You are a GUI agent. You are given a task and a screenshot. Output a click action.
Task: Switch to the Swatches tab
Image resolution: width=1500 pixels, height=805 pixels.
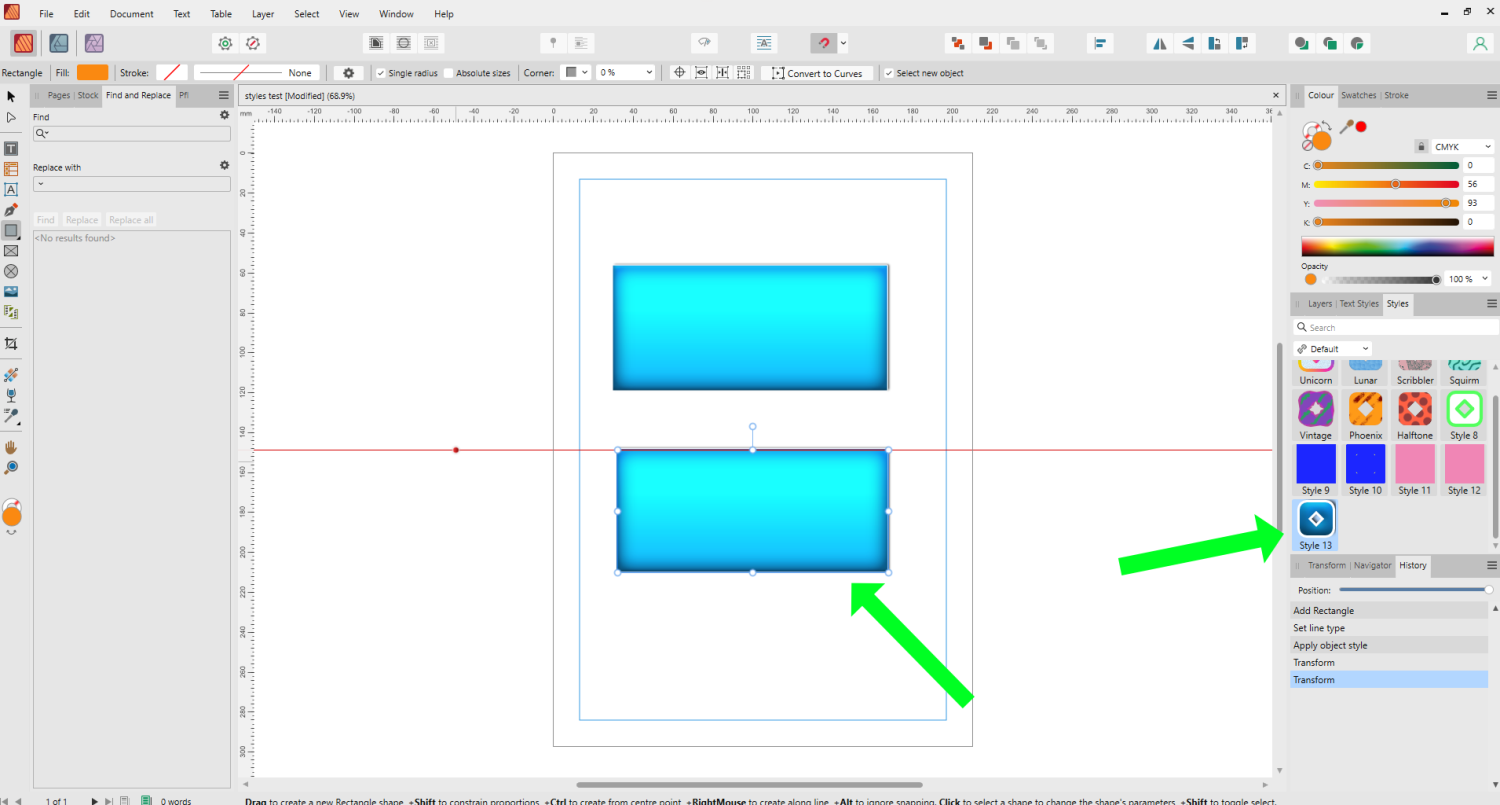click(1358, 95)
